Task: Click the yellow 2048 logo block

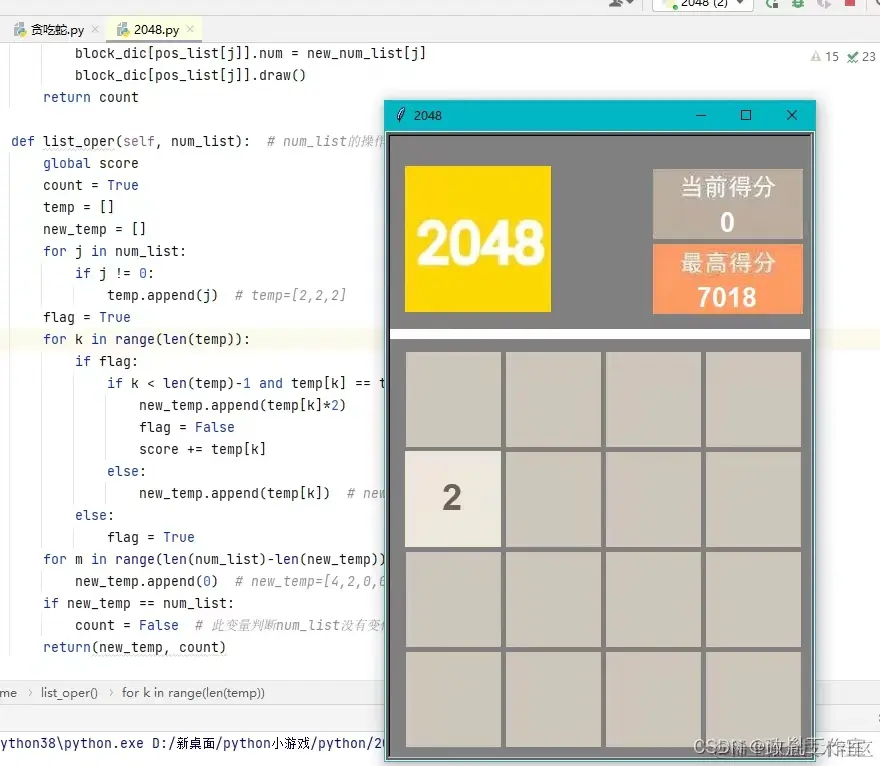Action: 478,239
